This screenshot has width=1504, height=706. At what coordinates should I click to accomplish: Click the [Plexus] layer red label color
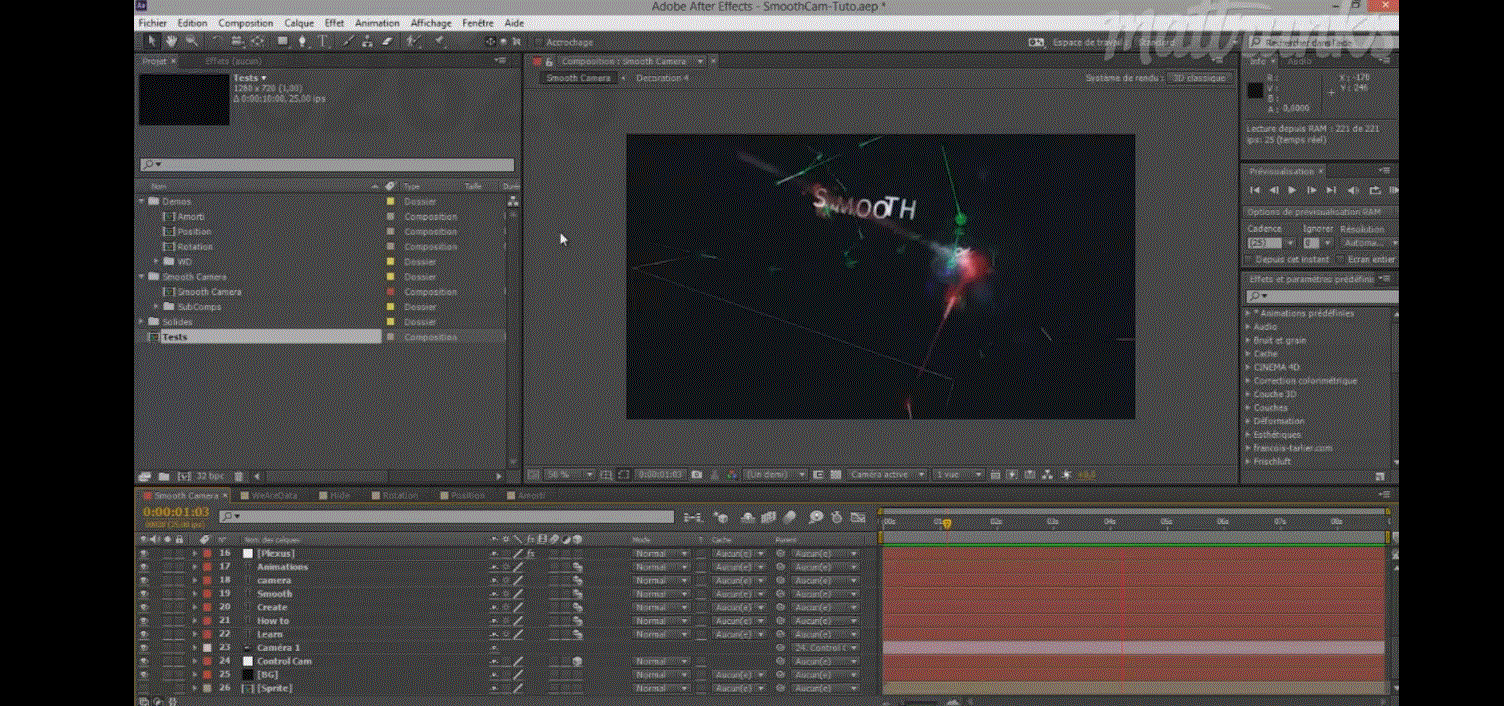[x=207, y=553]
